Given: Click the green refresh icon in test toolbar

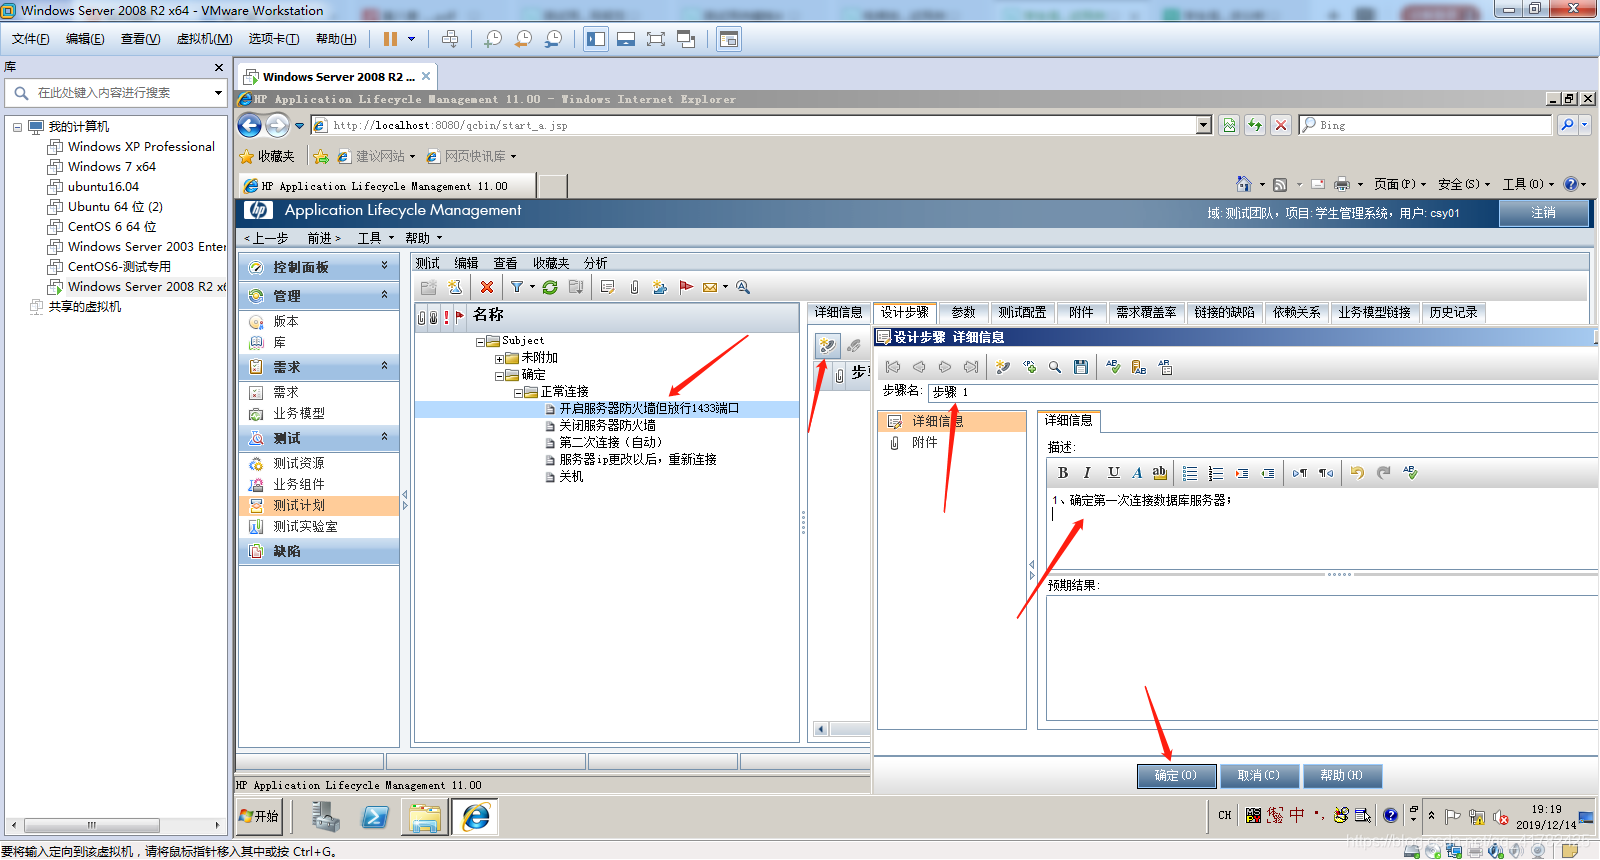Looking at the screenshot, I should coord(550,287).
